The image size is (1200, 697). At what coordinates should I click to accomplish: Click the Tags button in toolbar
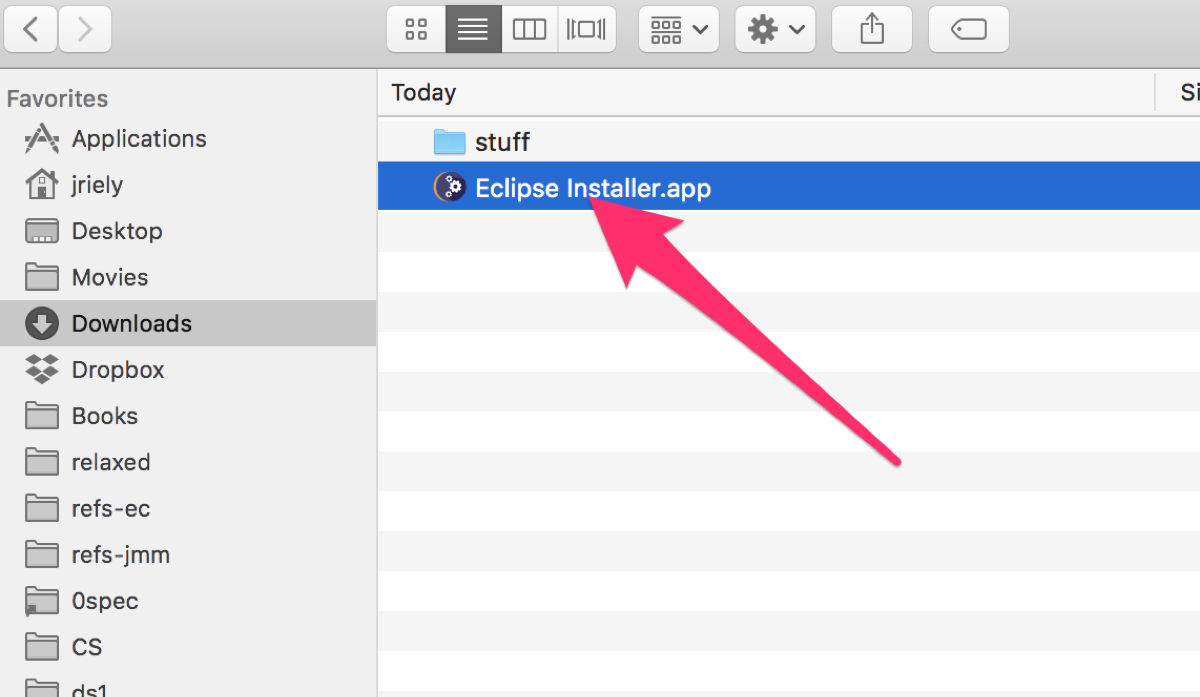[x=968, y=29]
